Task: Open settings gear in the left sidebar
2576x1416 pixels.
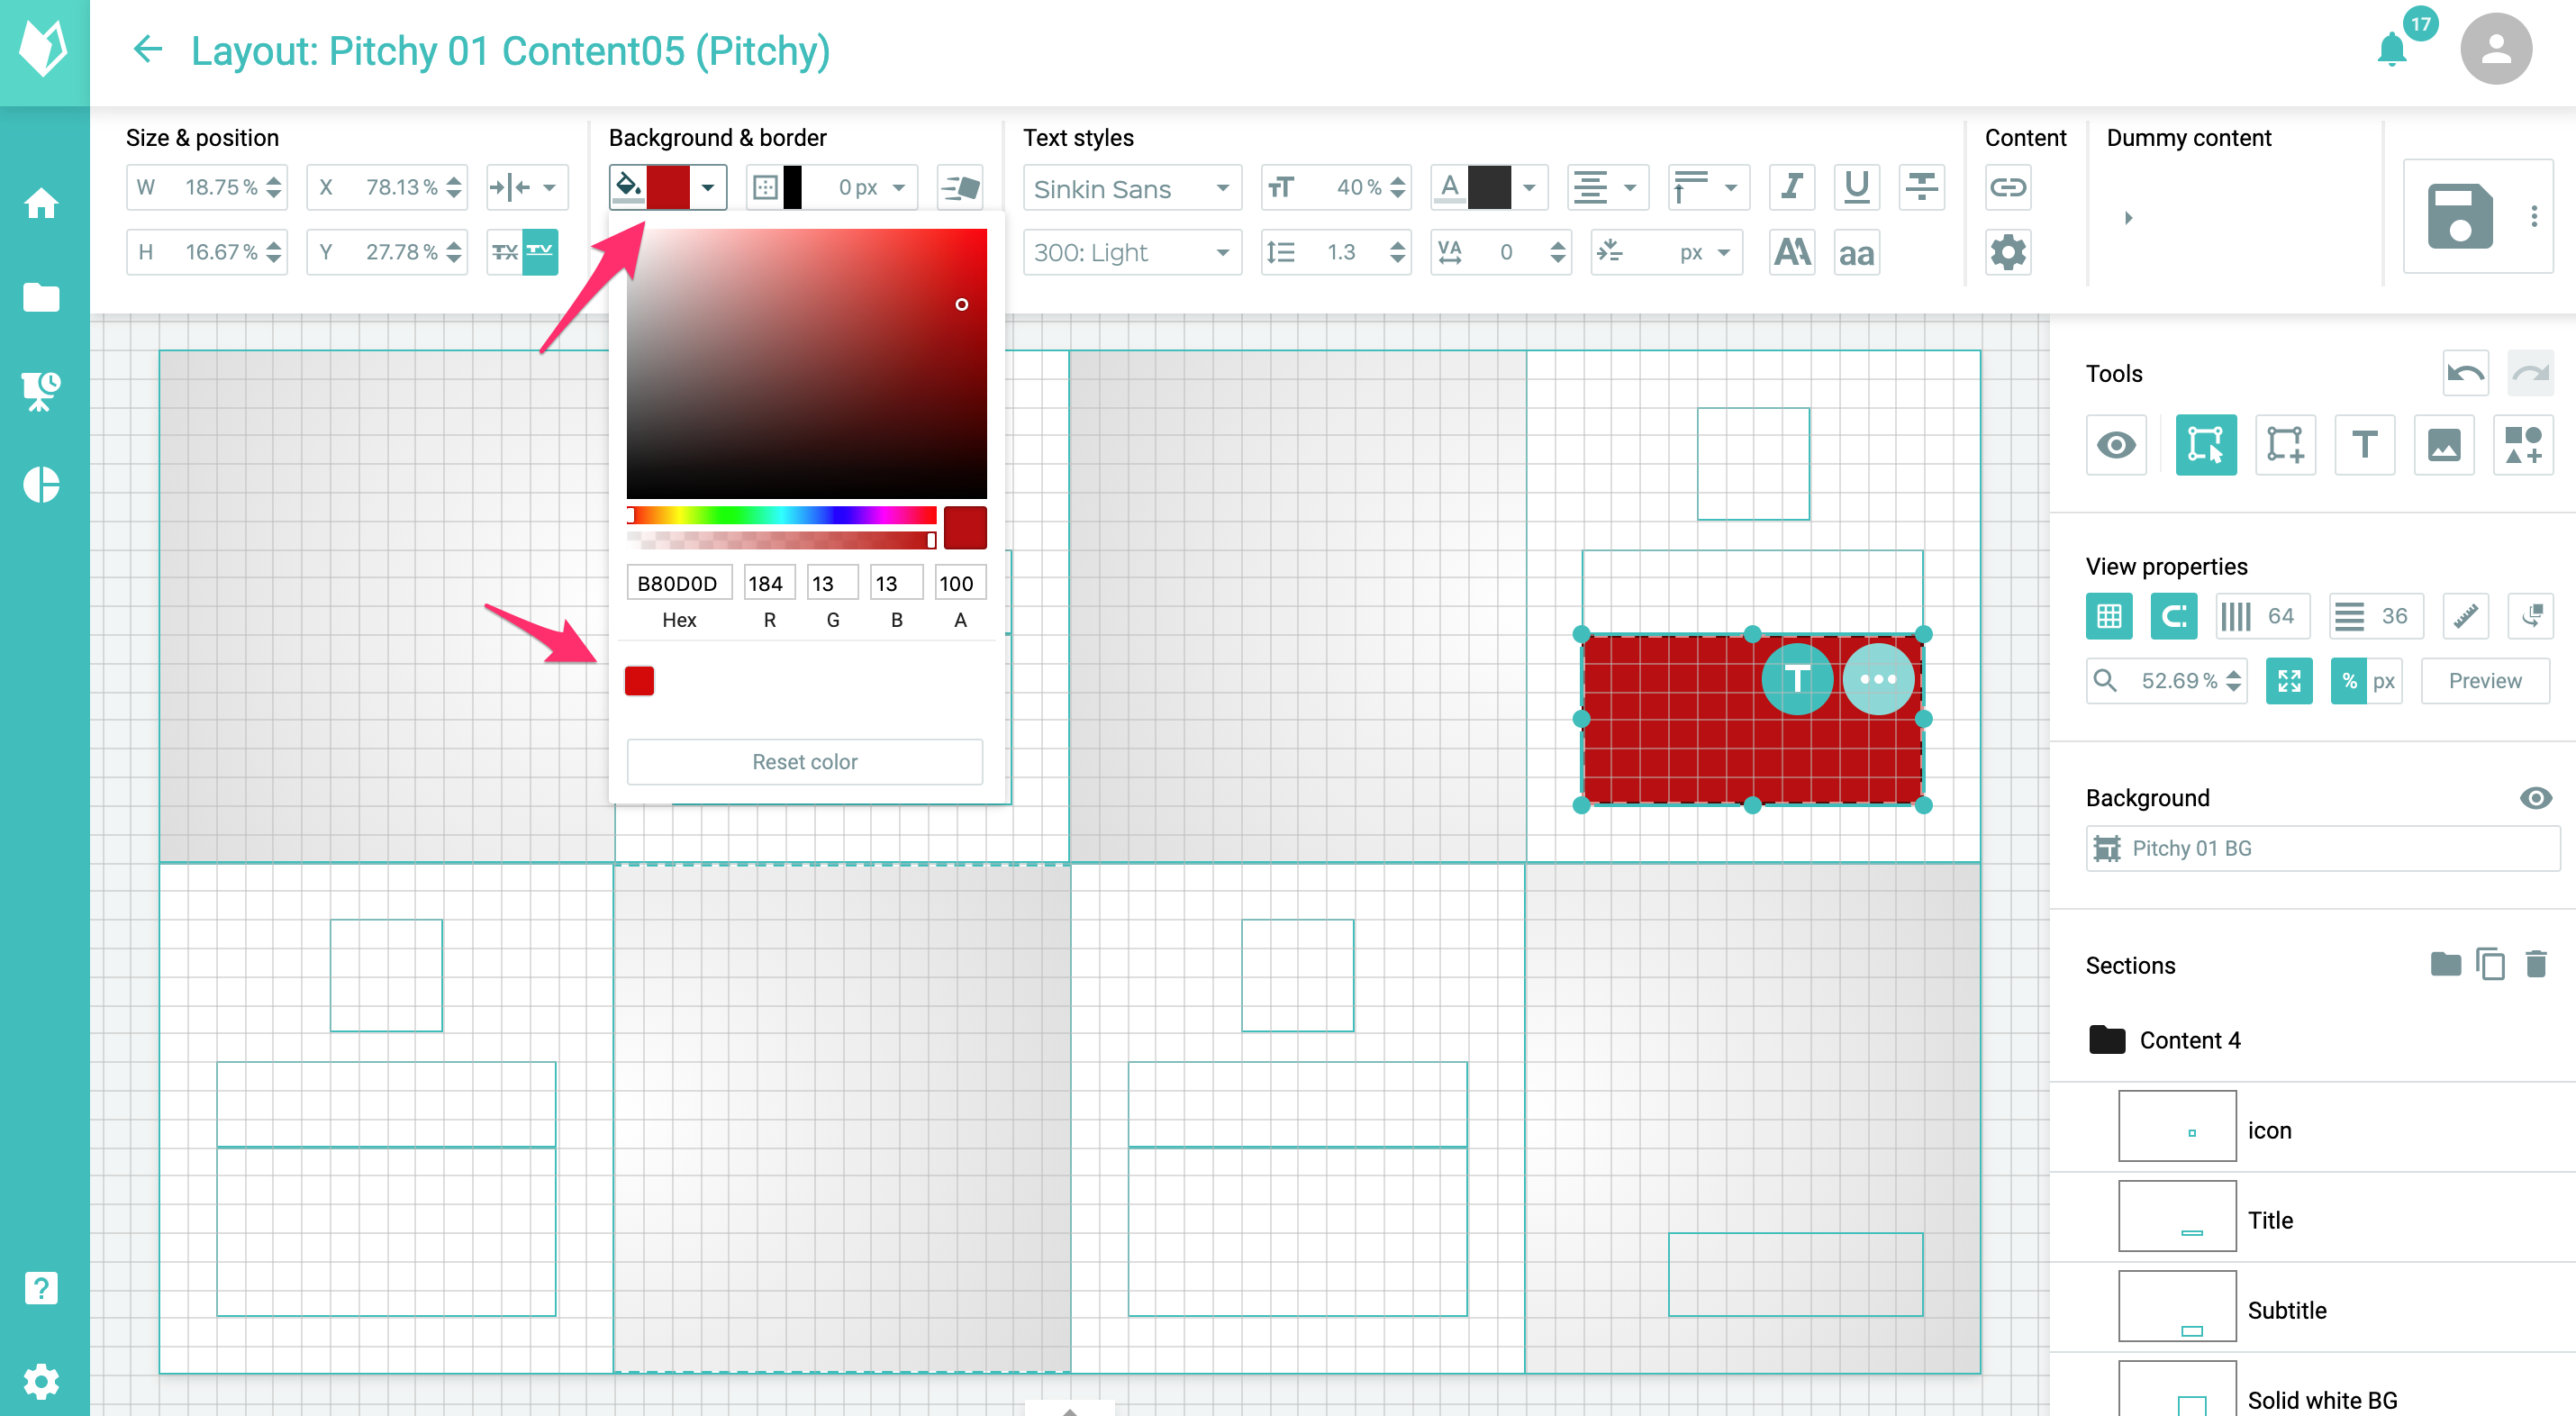Action: pos(41,1382)
